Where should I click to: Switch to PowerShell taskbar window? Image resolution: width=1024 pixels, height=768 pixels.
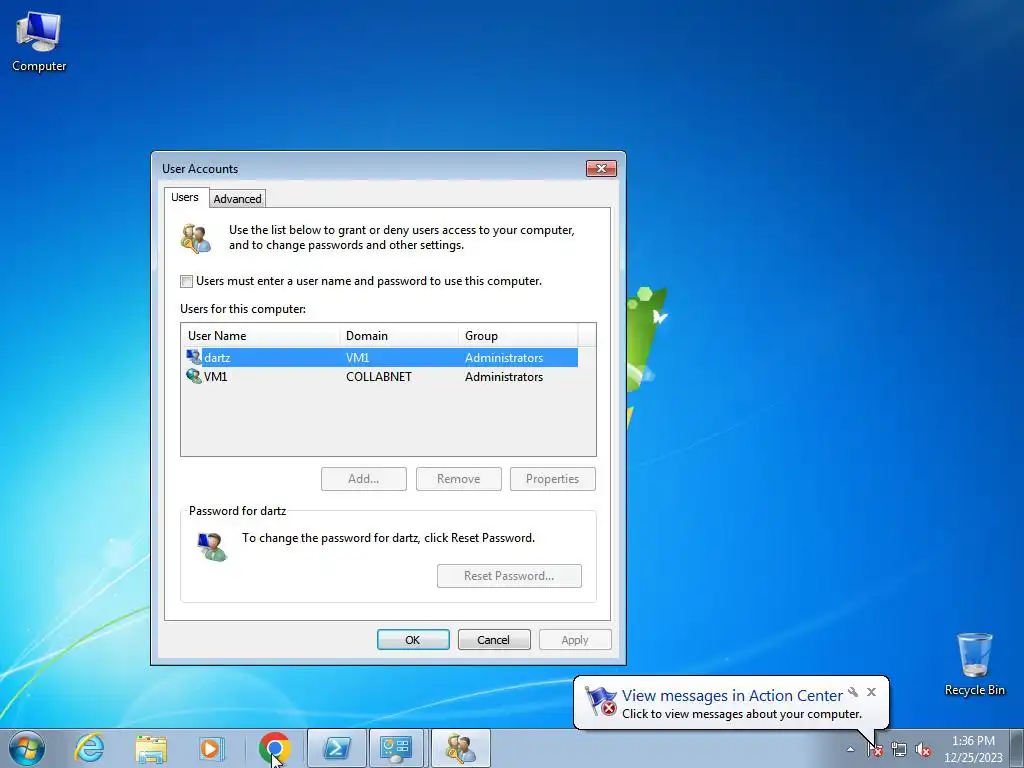click(336, 748)
